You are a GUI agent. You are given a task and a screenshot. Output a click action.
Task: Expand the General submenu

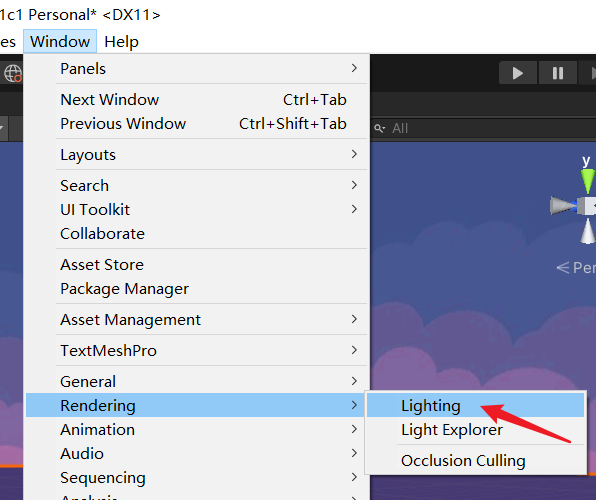pos(196,381)
